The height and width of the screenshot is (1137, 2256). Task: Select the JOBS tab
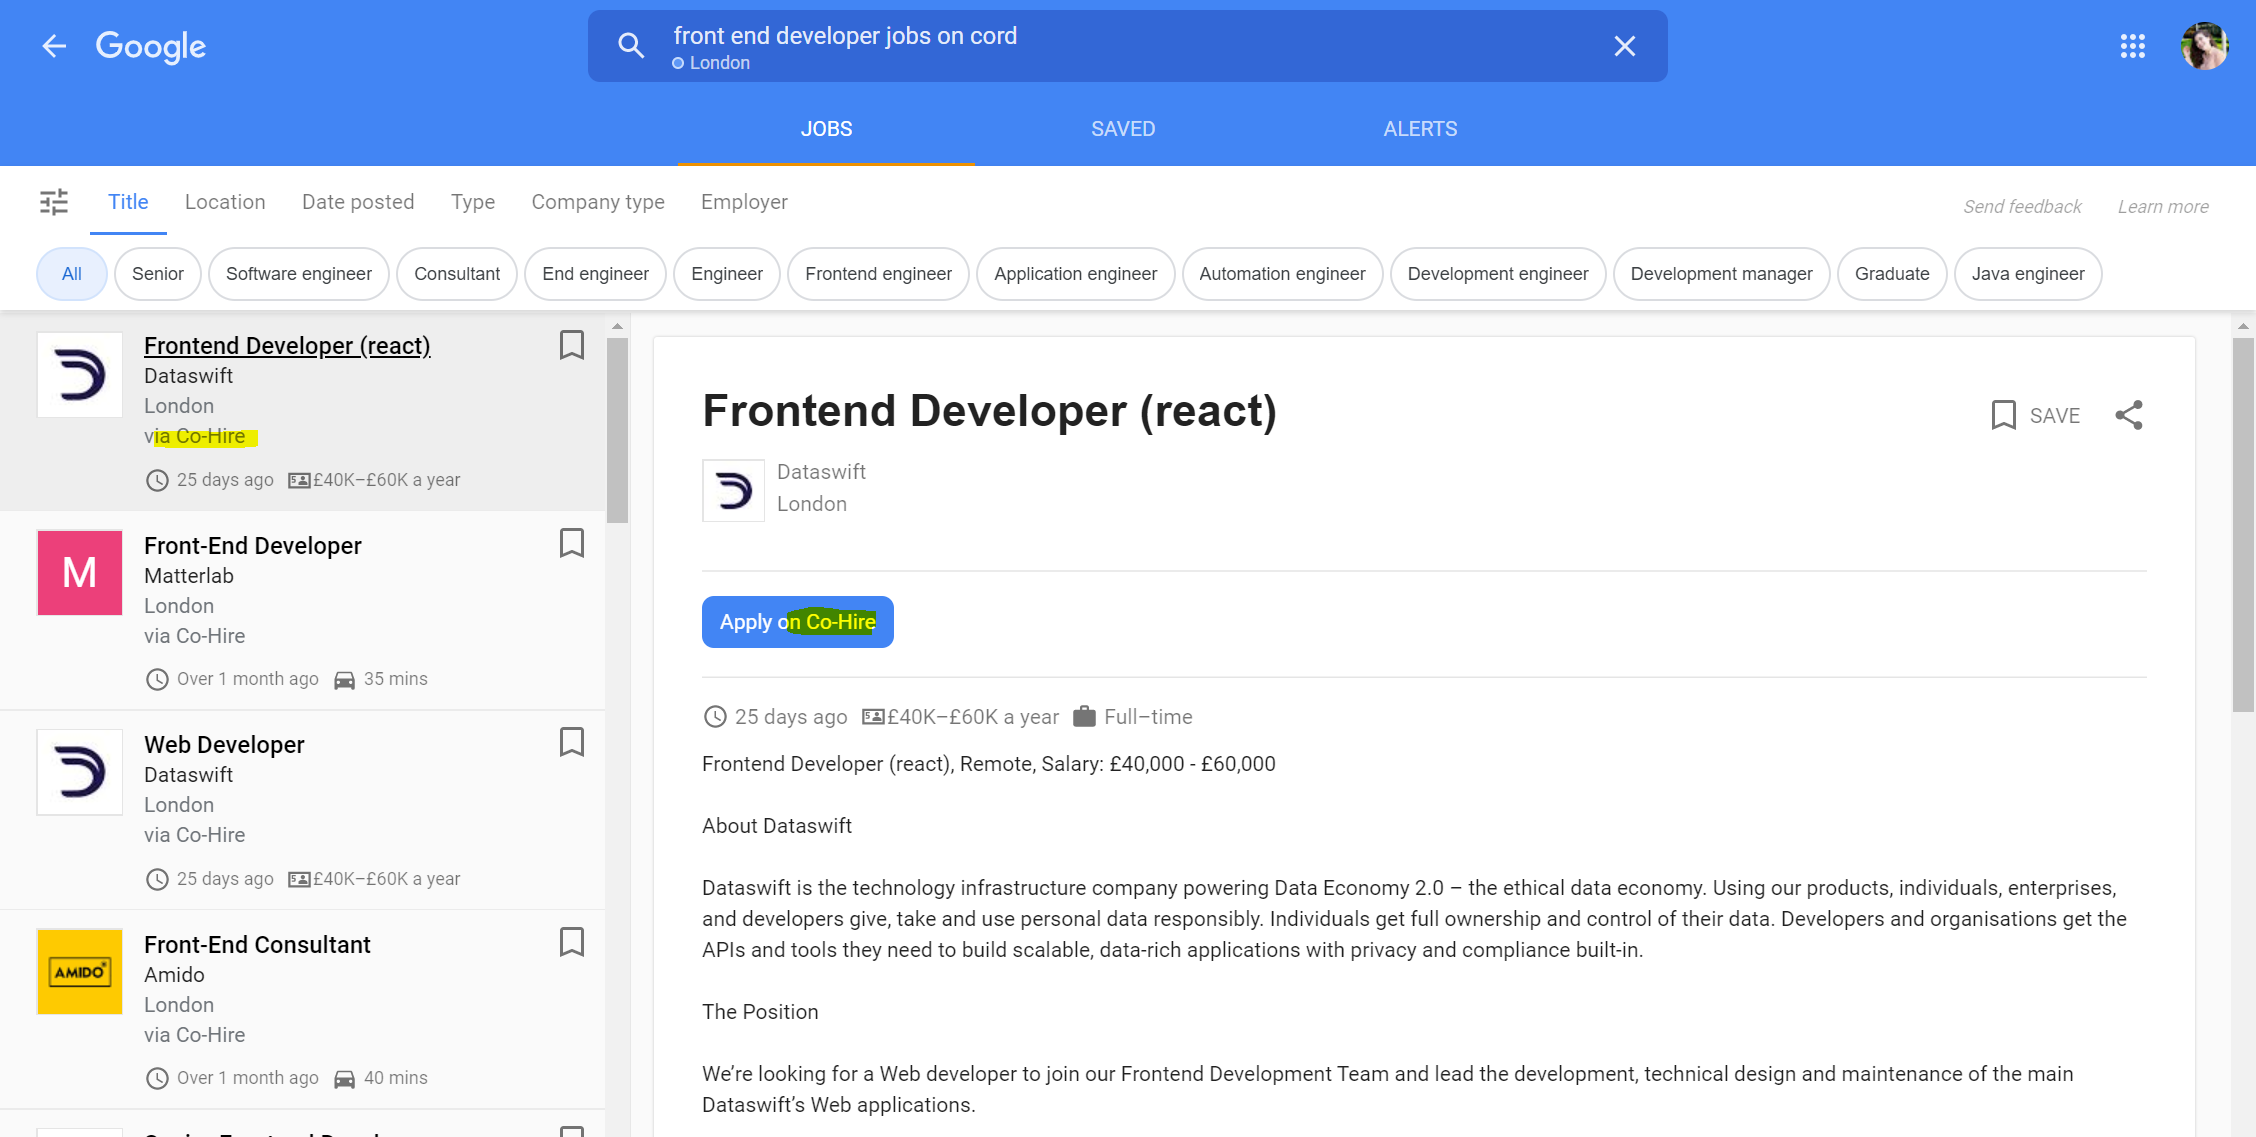pos(826,129)
